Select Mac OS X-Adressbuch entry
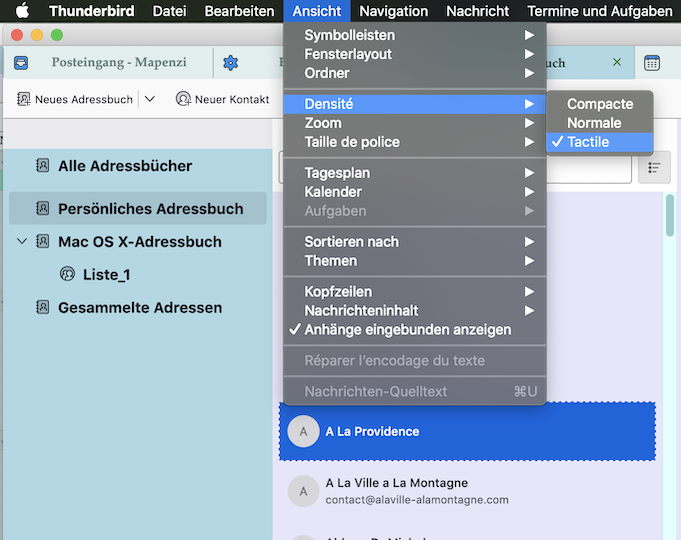Screen dimensions: 681x540 tap(140, 242)
